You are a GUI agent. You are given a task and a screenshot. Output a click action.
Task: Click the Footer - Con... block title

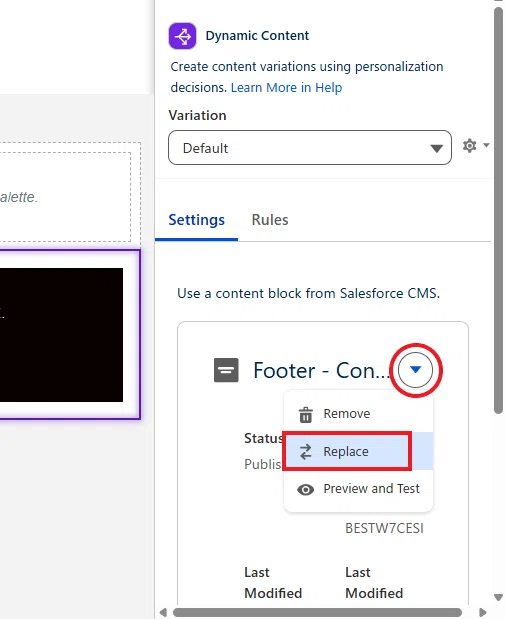tap(322, 371)
